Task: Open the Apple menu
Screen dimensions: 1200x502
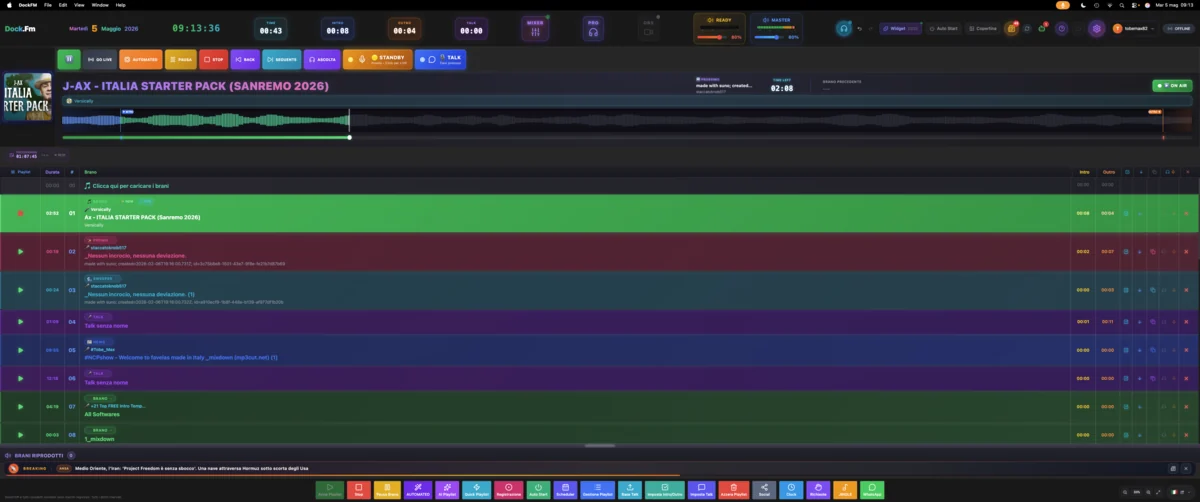Action: (8, 4)
